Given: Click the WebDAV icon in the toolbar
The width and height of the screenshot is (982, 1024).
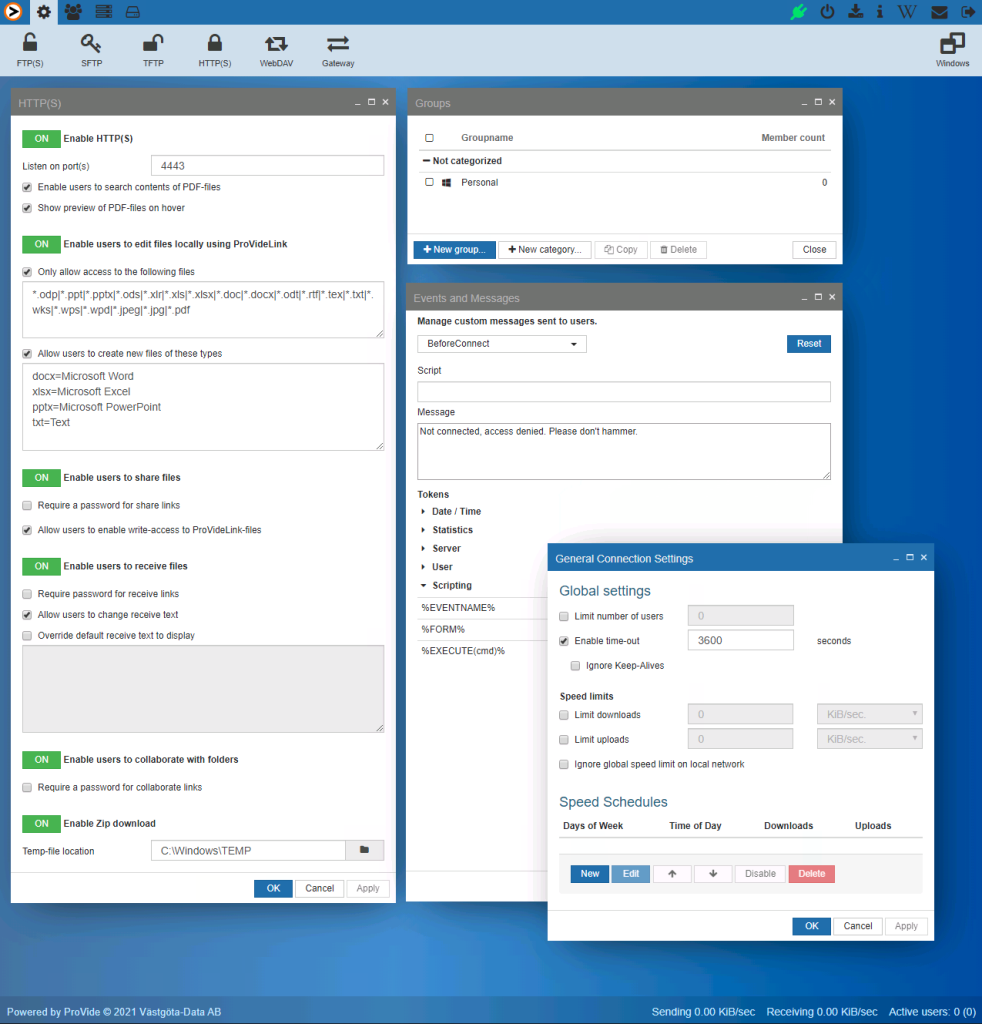Looking at the screenshot, I should [276, 48].
